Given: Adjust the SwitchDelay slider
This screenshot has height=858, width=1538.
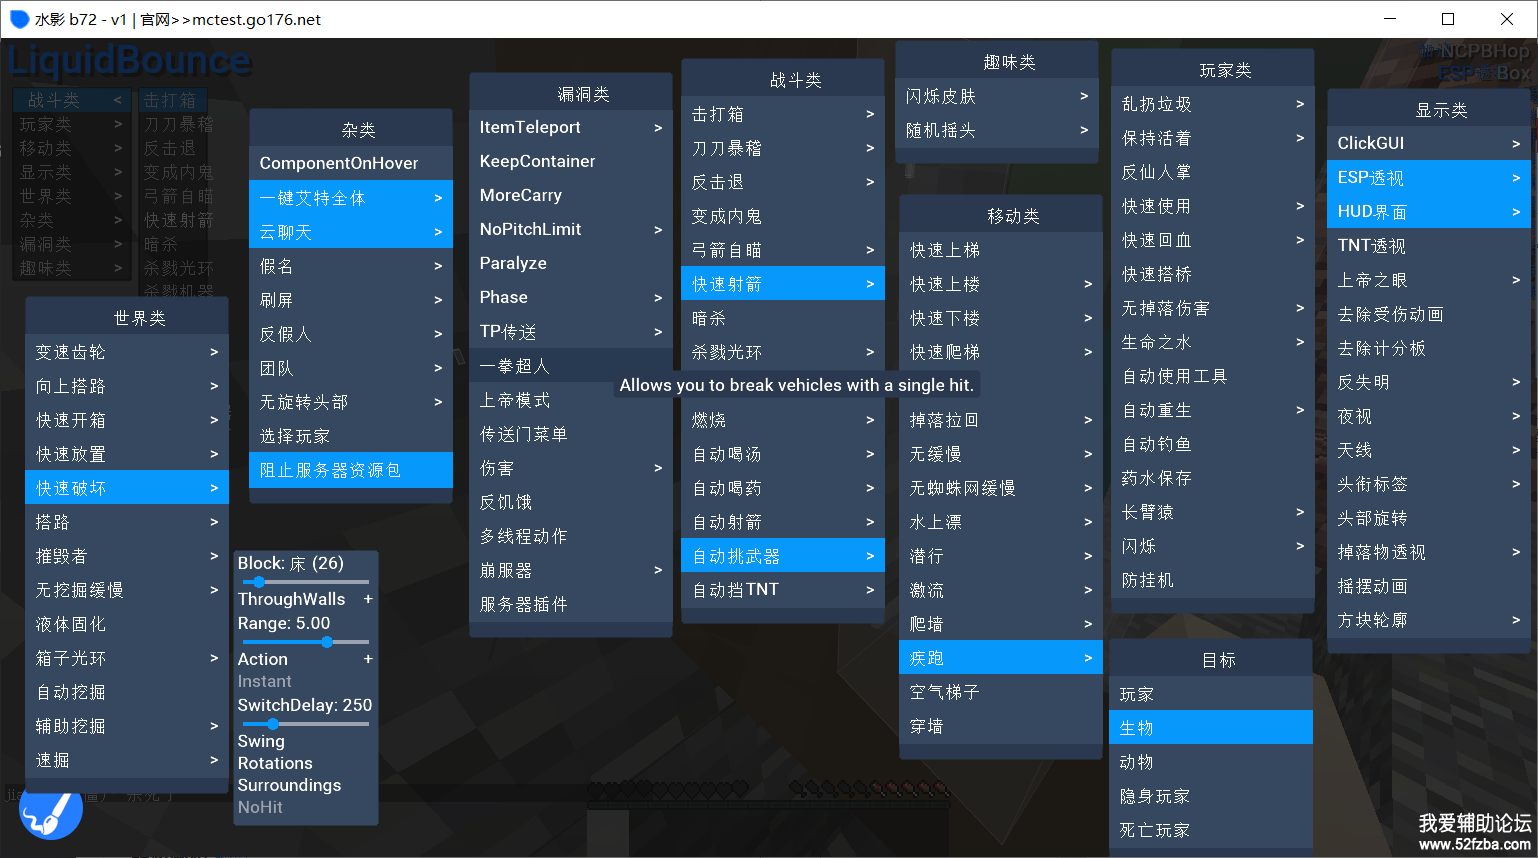Looking at the screenshot, I should pos(305,724).
